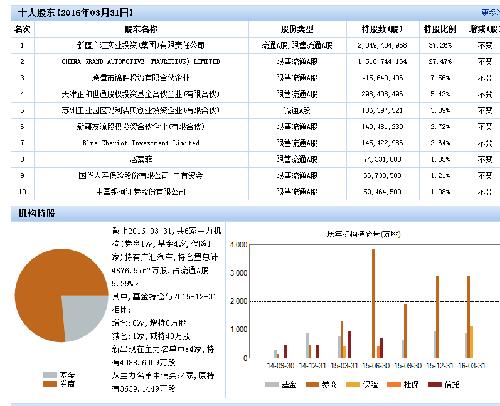Click the orange swatch in the pie legend

[50, 384]
